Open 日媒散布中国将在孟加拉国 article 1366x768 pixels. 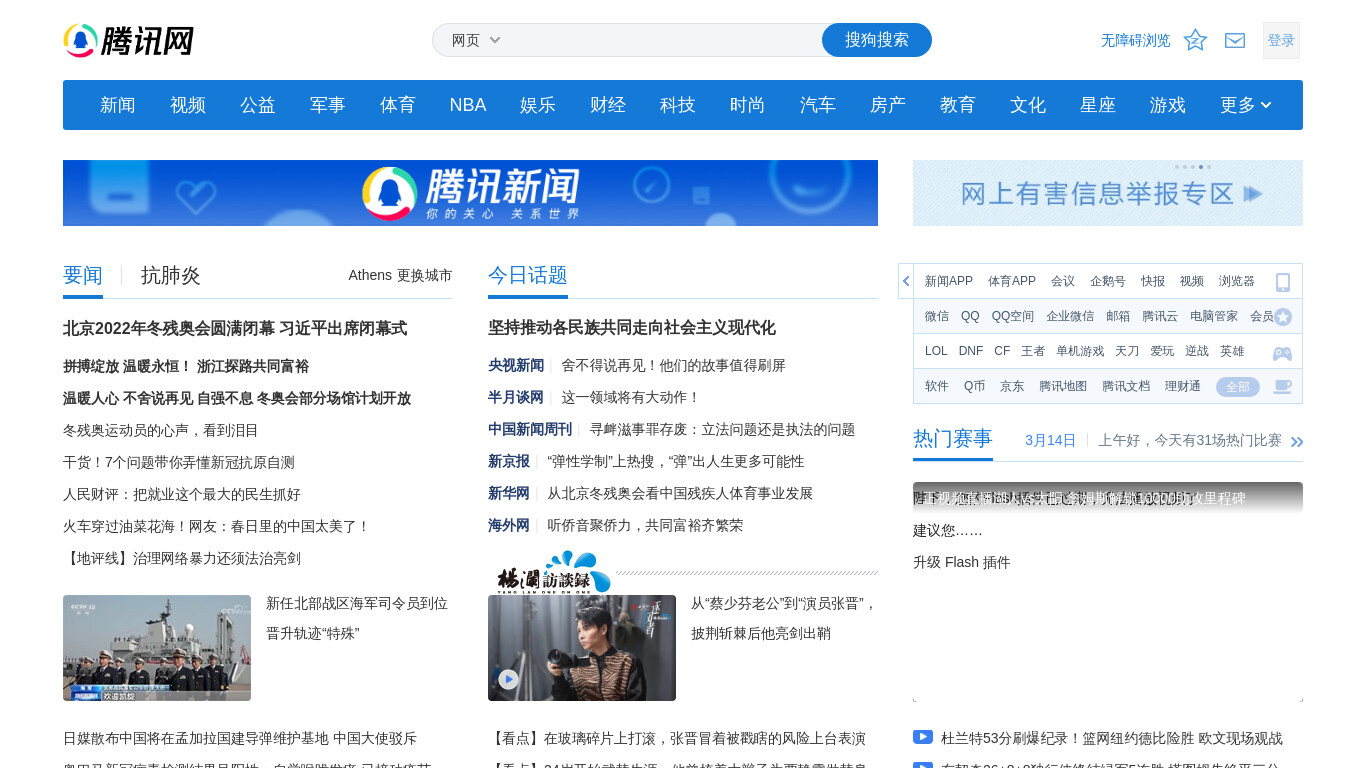tap(240, 738)
